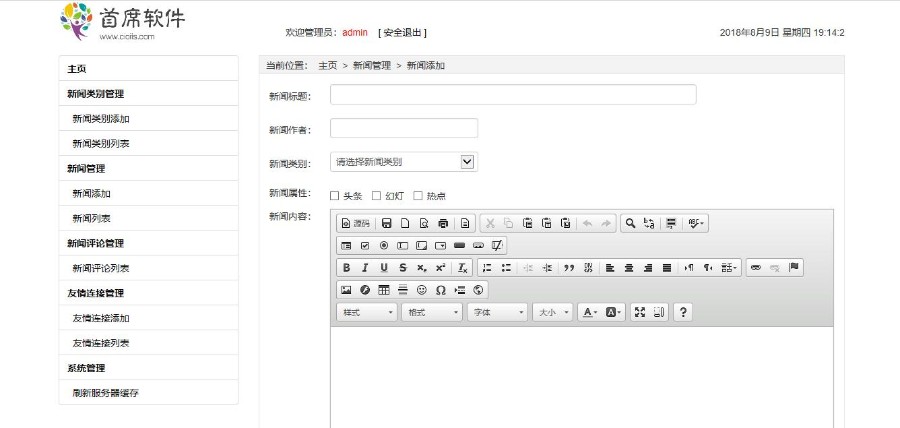Apply Superscript formatting
Viewport: 900px width, 428px height.
click(x=440, y=267)
